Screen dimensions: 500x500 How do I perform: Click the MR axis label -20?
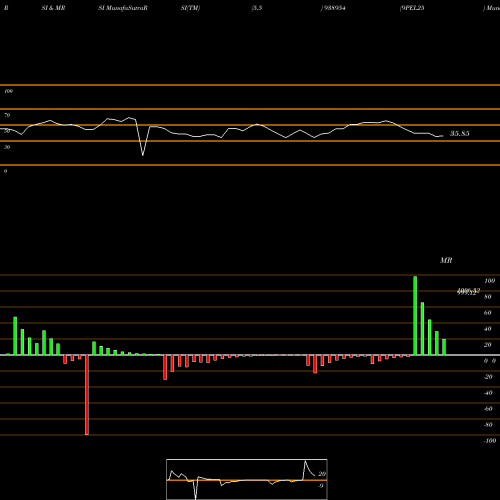click(488, 377)
